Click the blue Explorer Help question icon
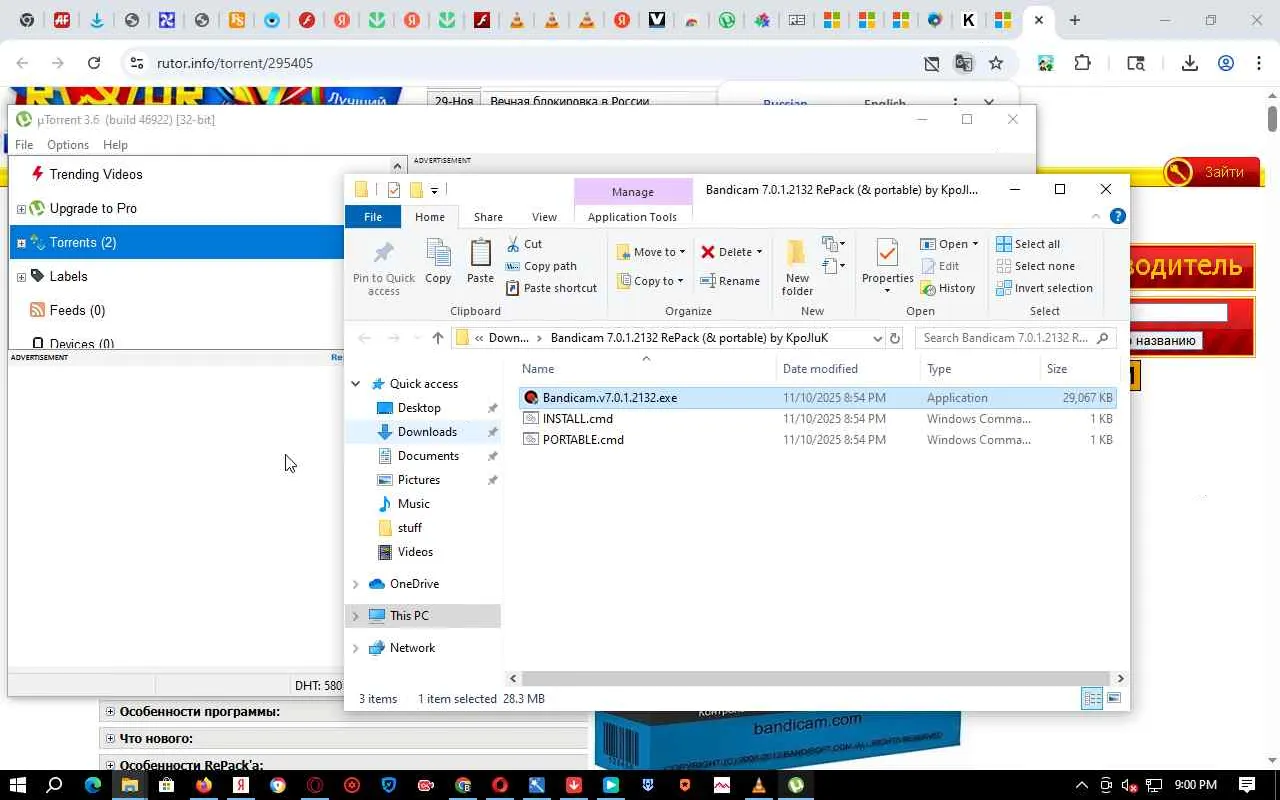 pyautogui.click(x=1118, y=216)
